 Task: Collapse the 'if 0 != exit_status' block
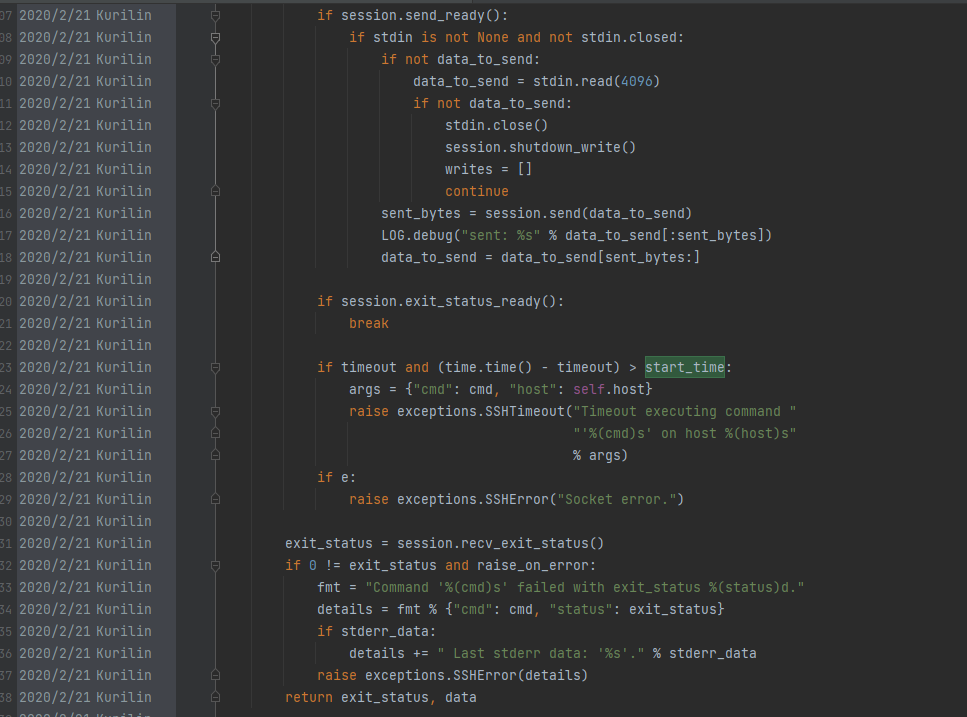(215, 565)
